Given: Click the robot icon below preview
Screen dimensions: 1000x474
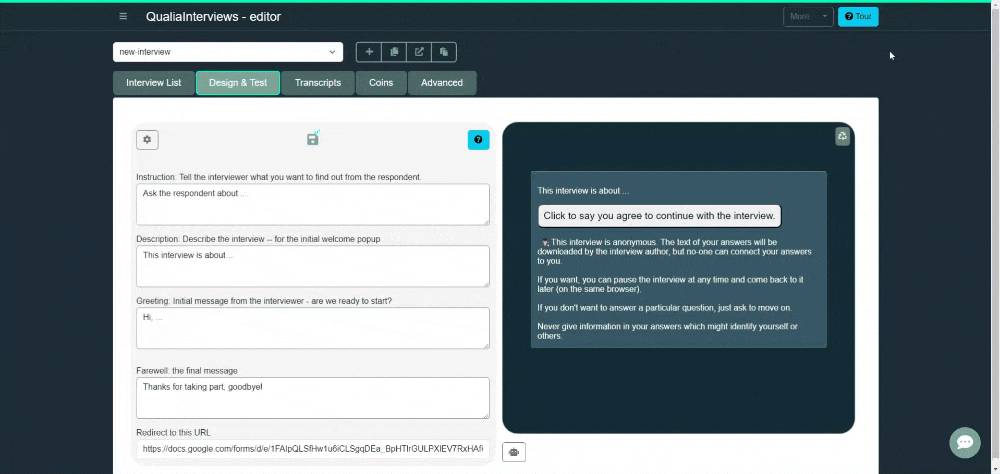Looking at the screenshot, I should [x=514, y=452].
